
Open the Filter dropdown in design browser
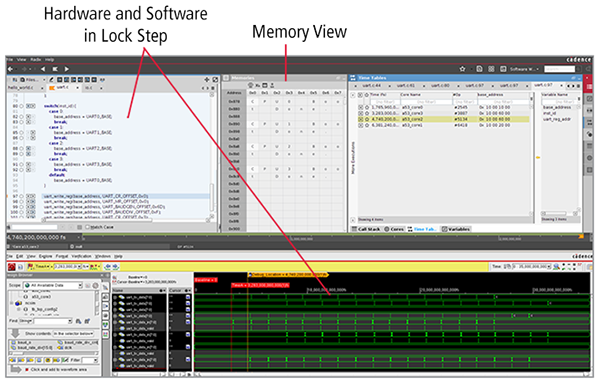pyautogui.click(x=89, y=360)
